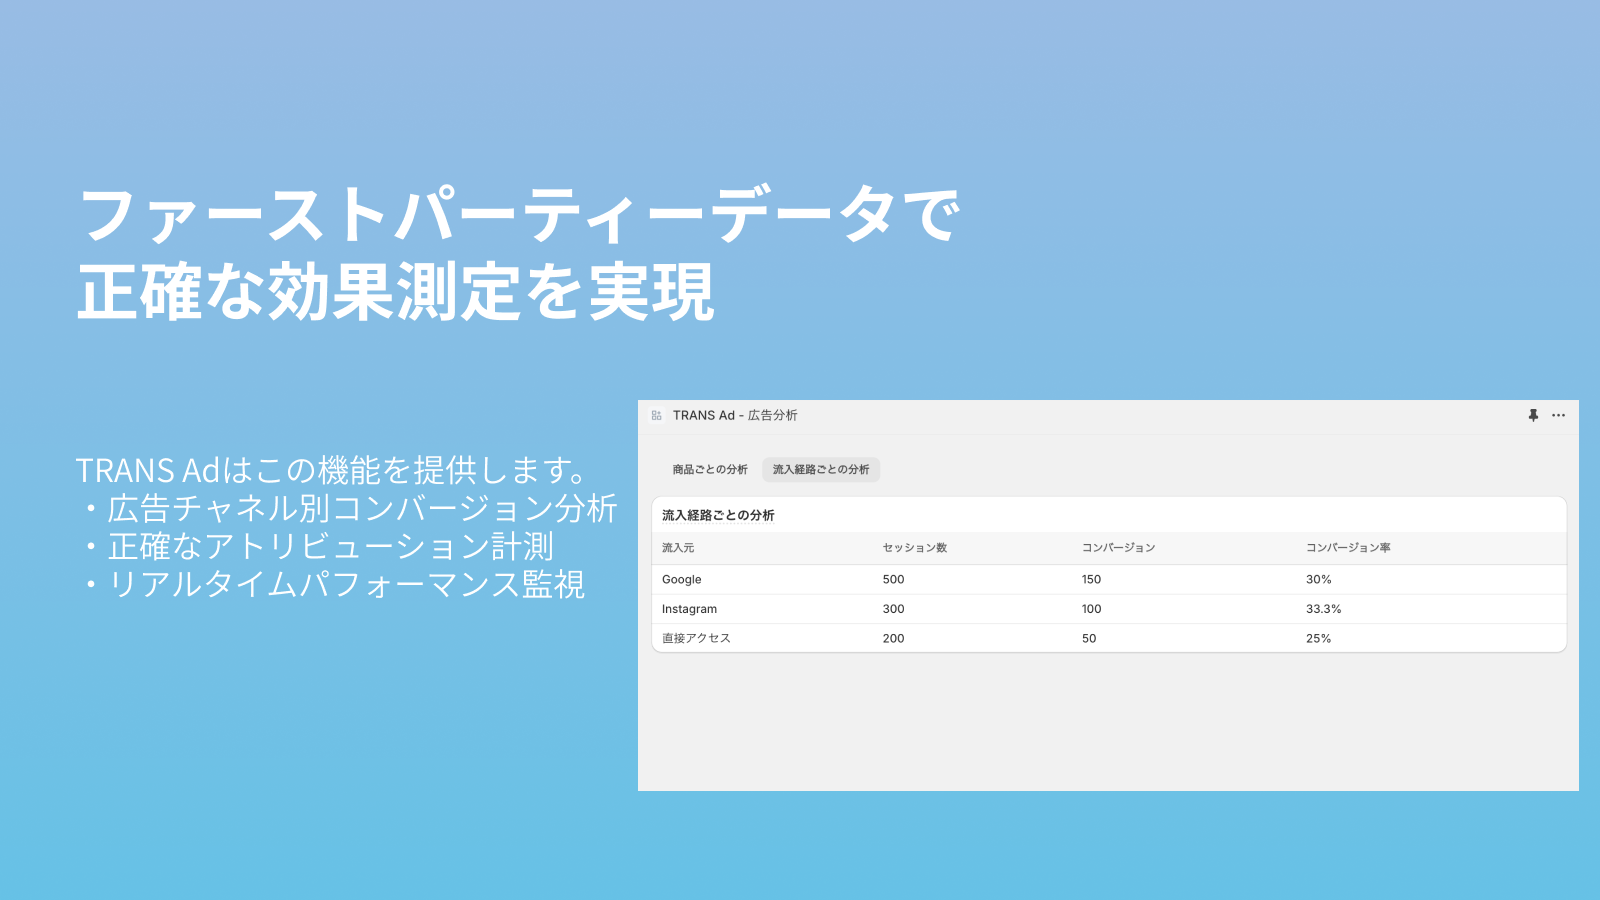Click 直接アクセス session count 200
This screenshot has width=1600, height=900.
pyautogui.click(x=894, y=638)
